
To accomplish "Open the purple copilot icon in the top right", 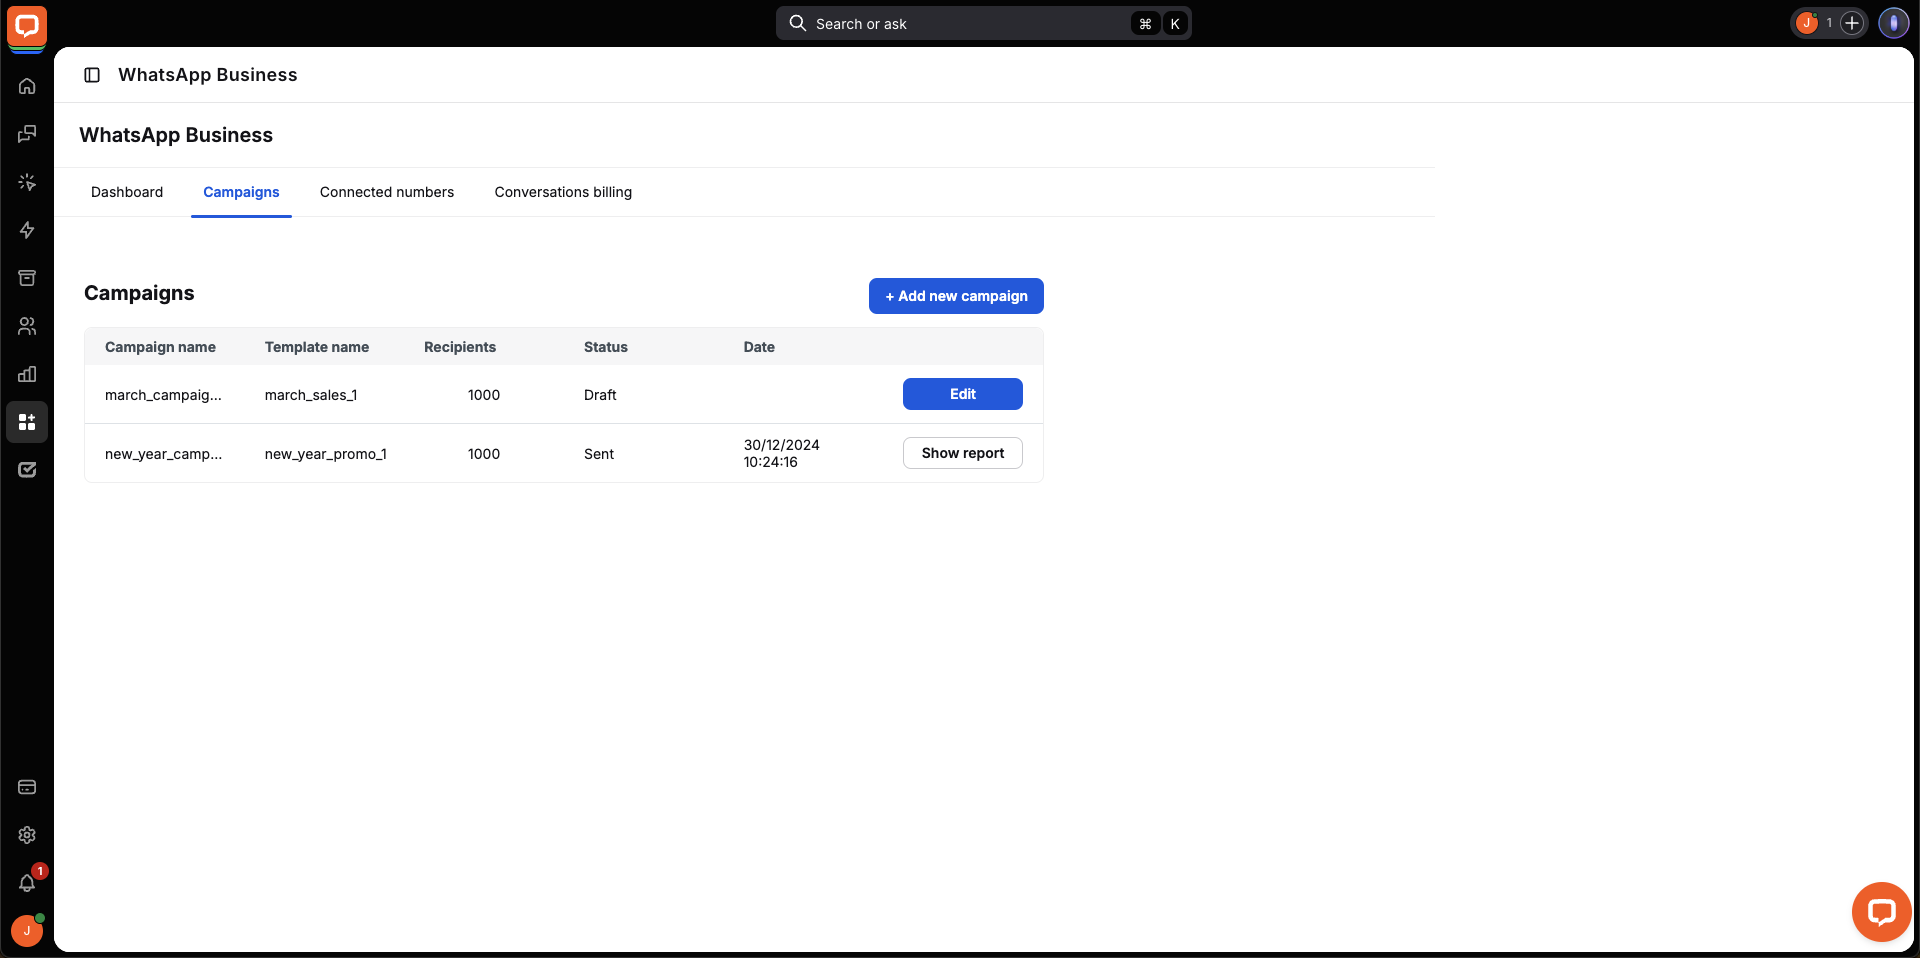I will (x=1894, y=23).
